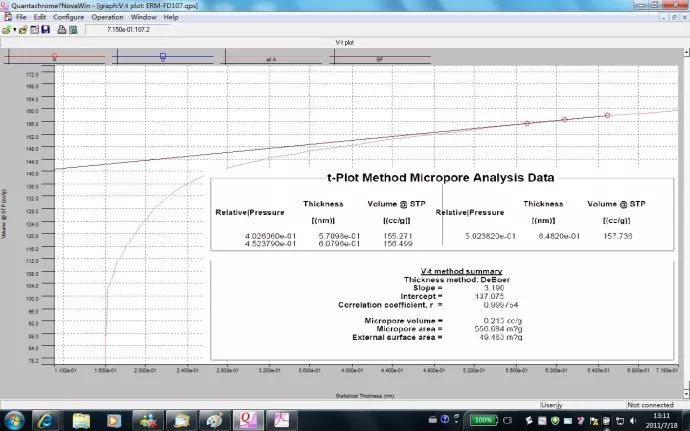Click the 'User:jy' status bar entry
The height and width of the screenshot is (431, 690).
pyautogui.click(x=551, y=405)
